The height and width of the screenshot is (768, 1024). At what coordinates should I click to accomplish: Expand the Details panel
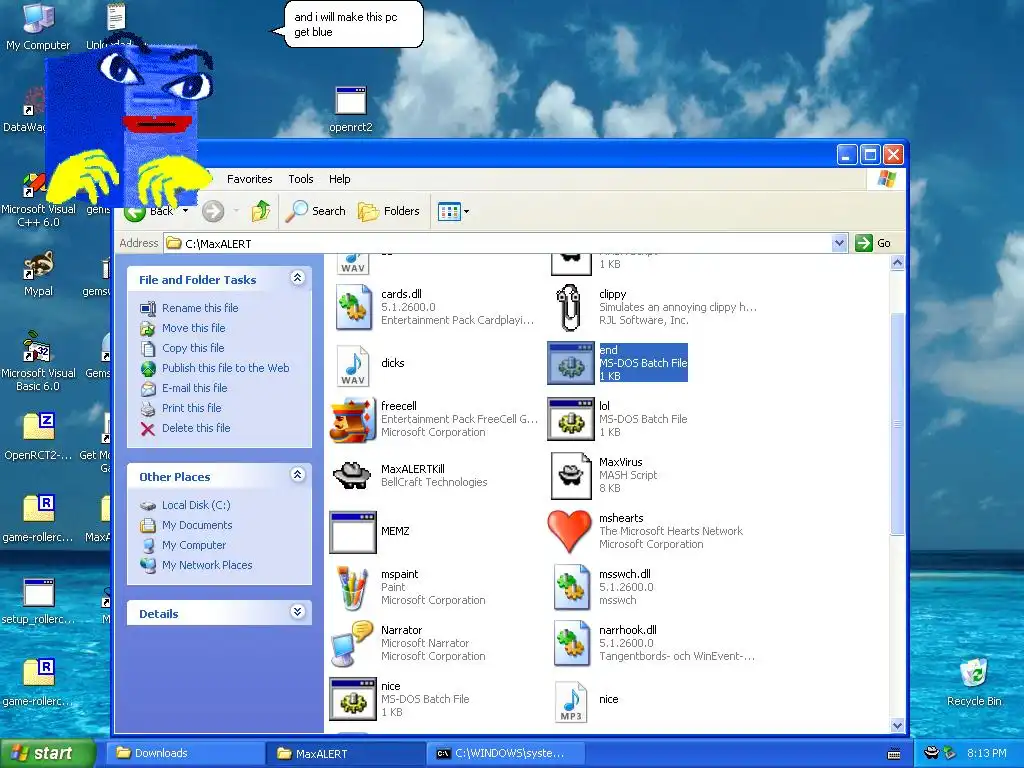(x=297, y=612)
